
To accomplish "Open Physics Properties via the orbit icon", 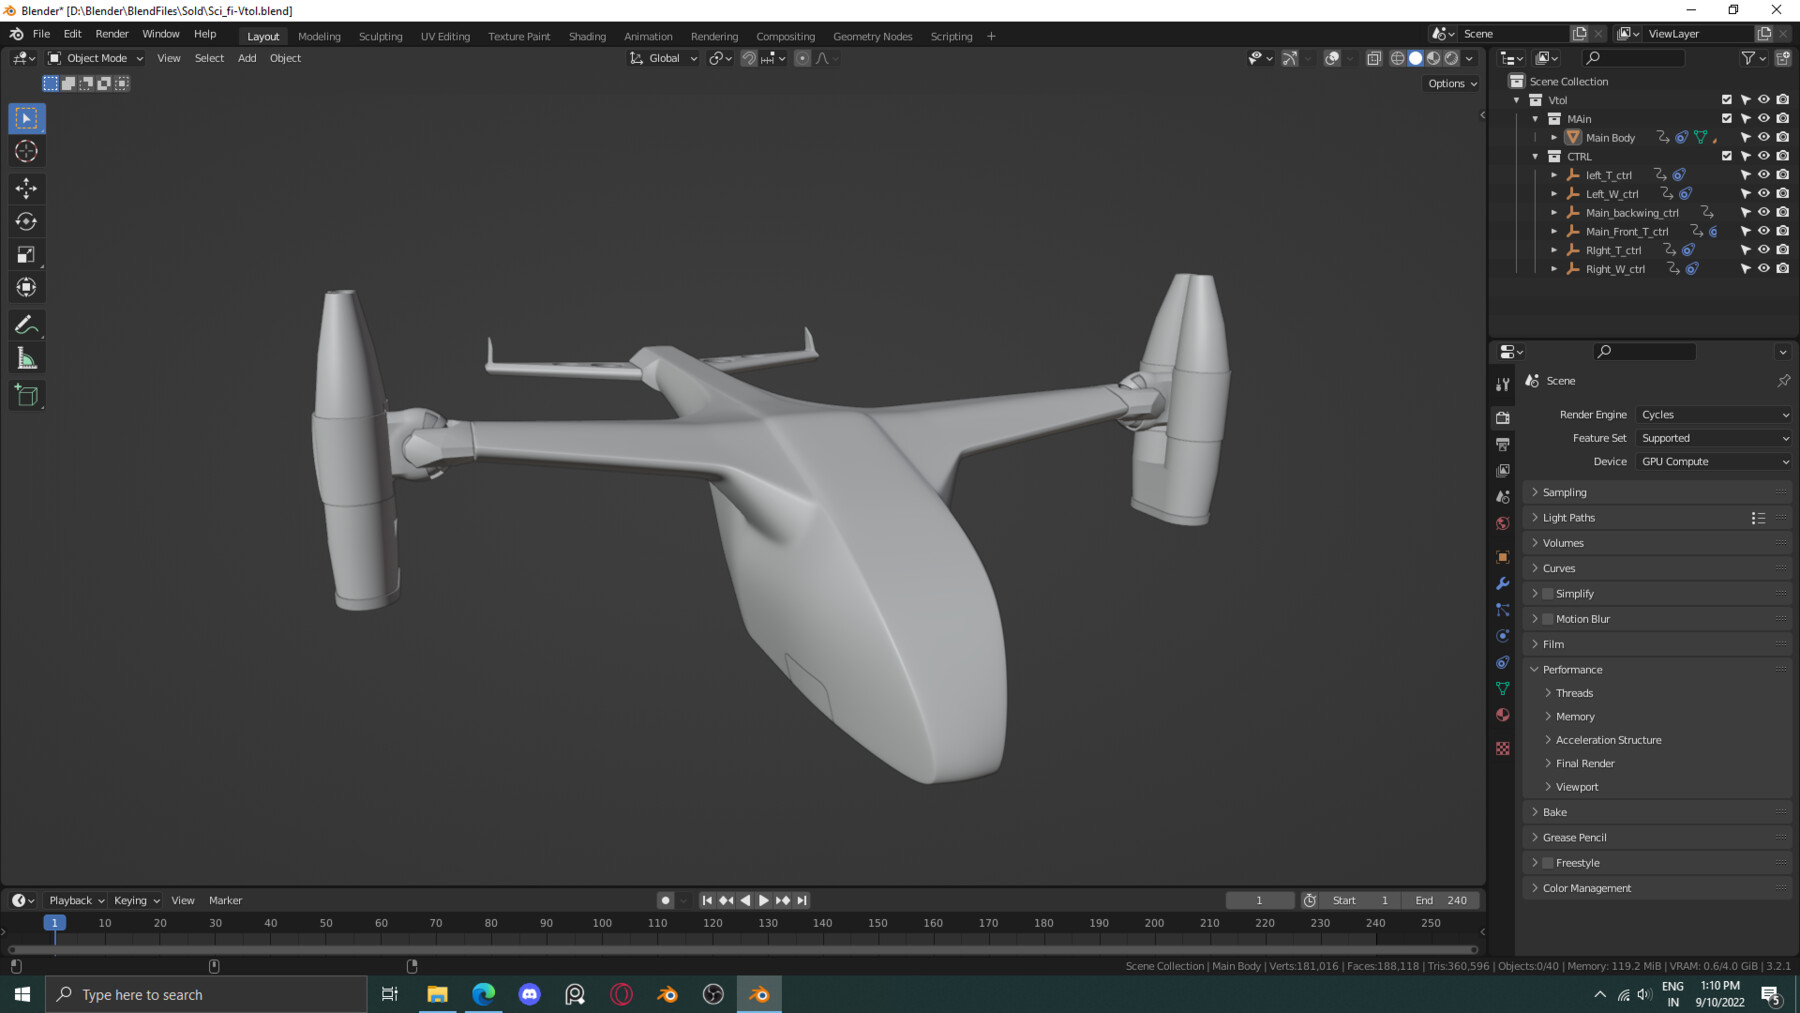I will 1502,637.
